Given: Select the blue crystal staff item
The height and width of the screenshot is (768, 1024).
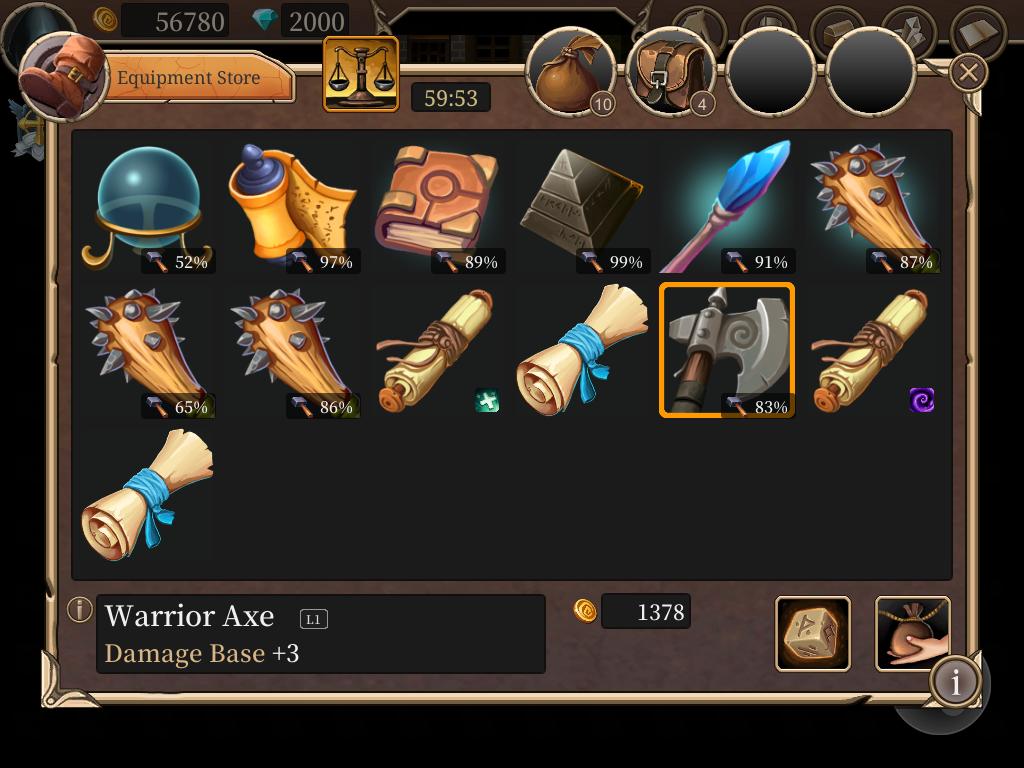Looking at the screenshot, I should pos(727,206).
